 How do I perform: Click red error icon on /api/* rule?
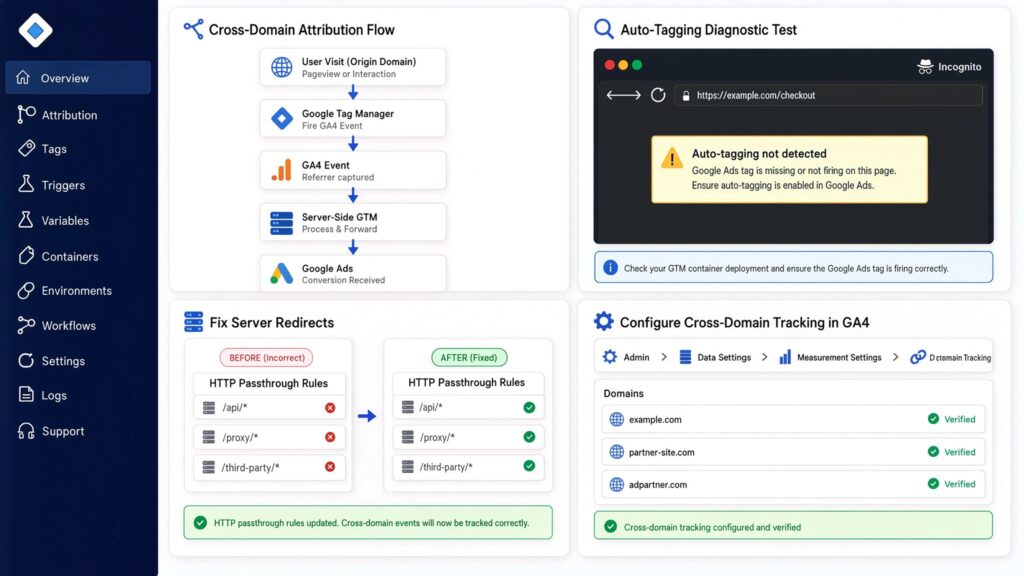click(x=330, y=408)
